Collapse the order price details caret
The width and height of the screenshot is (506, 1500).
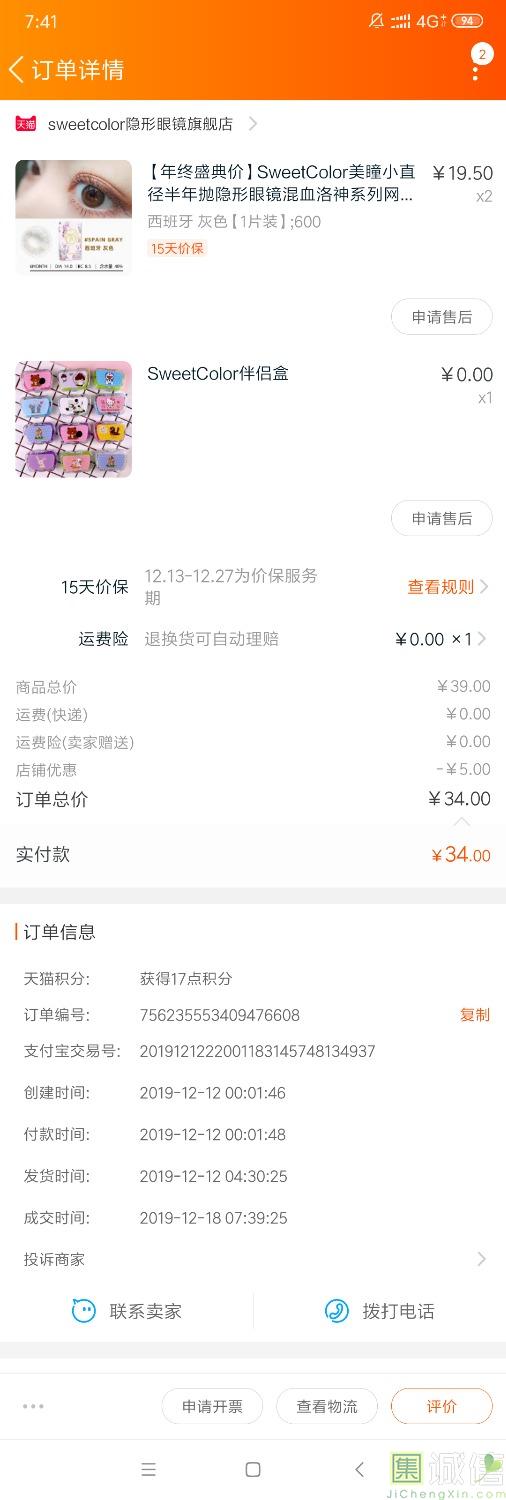click(462, 822)
